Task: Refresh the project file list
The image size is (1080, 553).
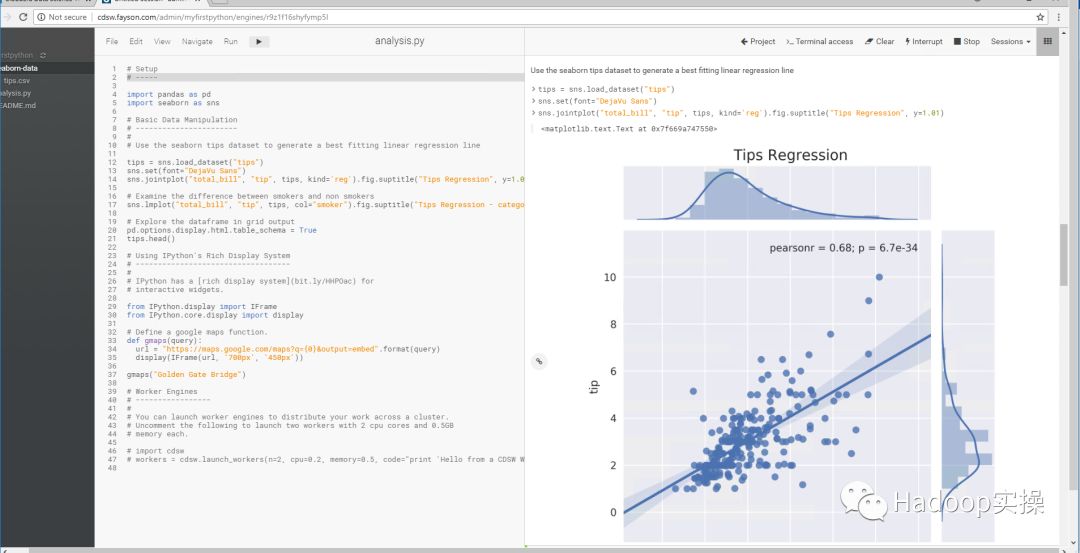Action: 43,55
